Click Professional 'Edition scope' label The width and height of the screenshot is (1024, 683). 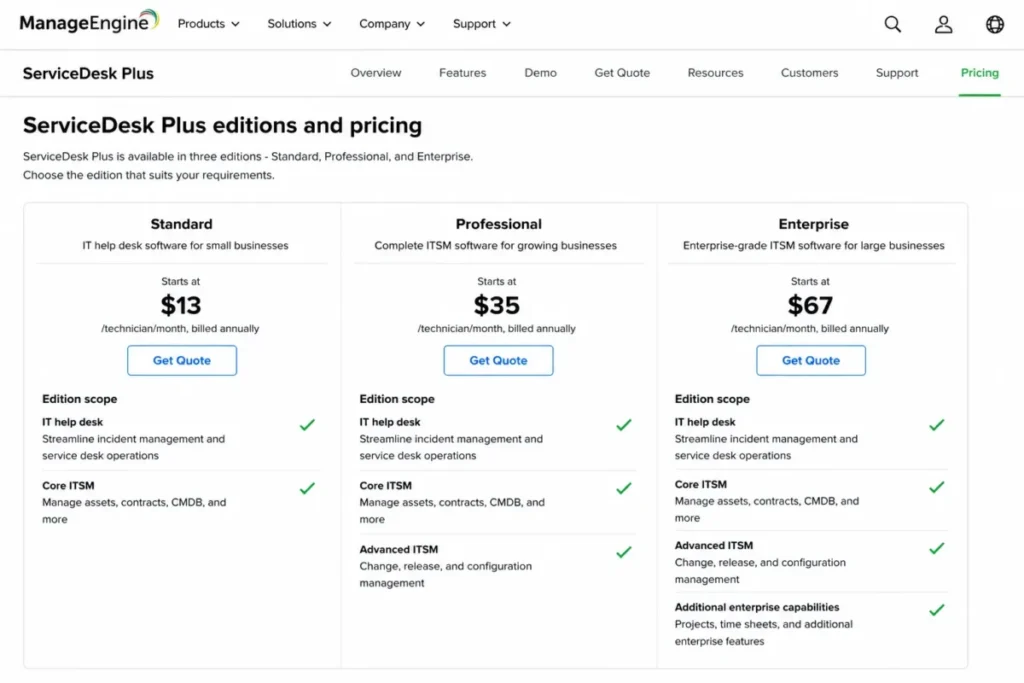pyautogui.click(x=396, y=399)
